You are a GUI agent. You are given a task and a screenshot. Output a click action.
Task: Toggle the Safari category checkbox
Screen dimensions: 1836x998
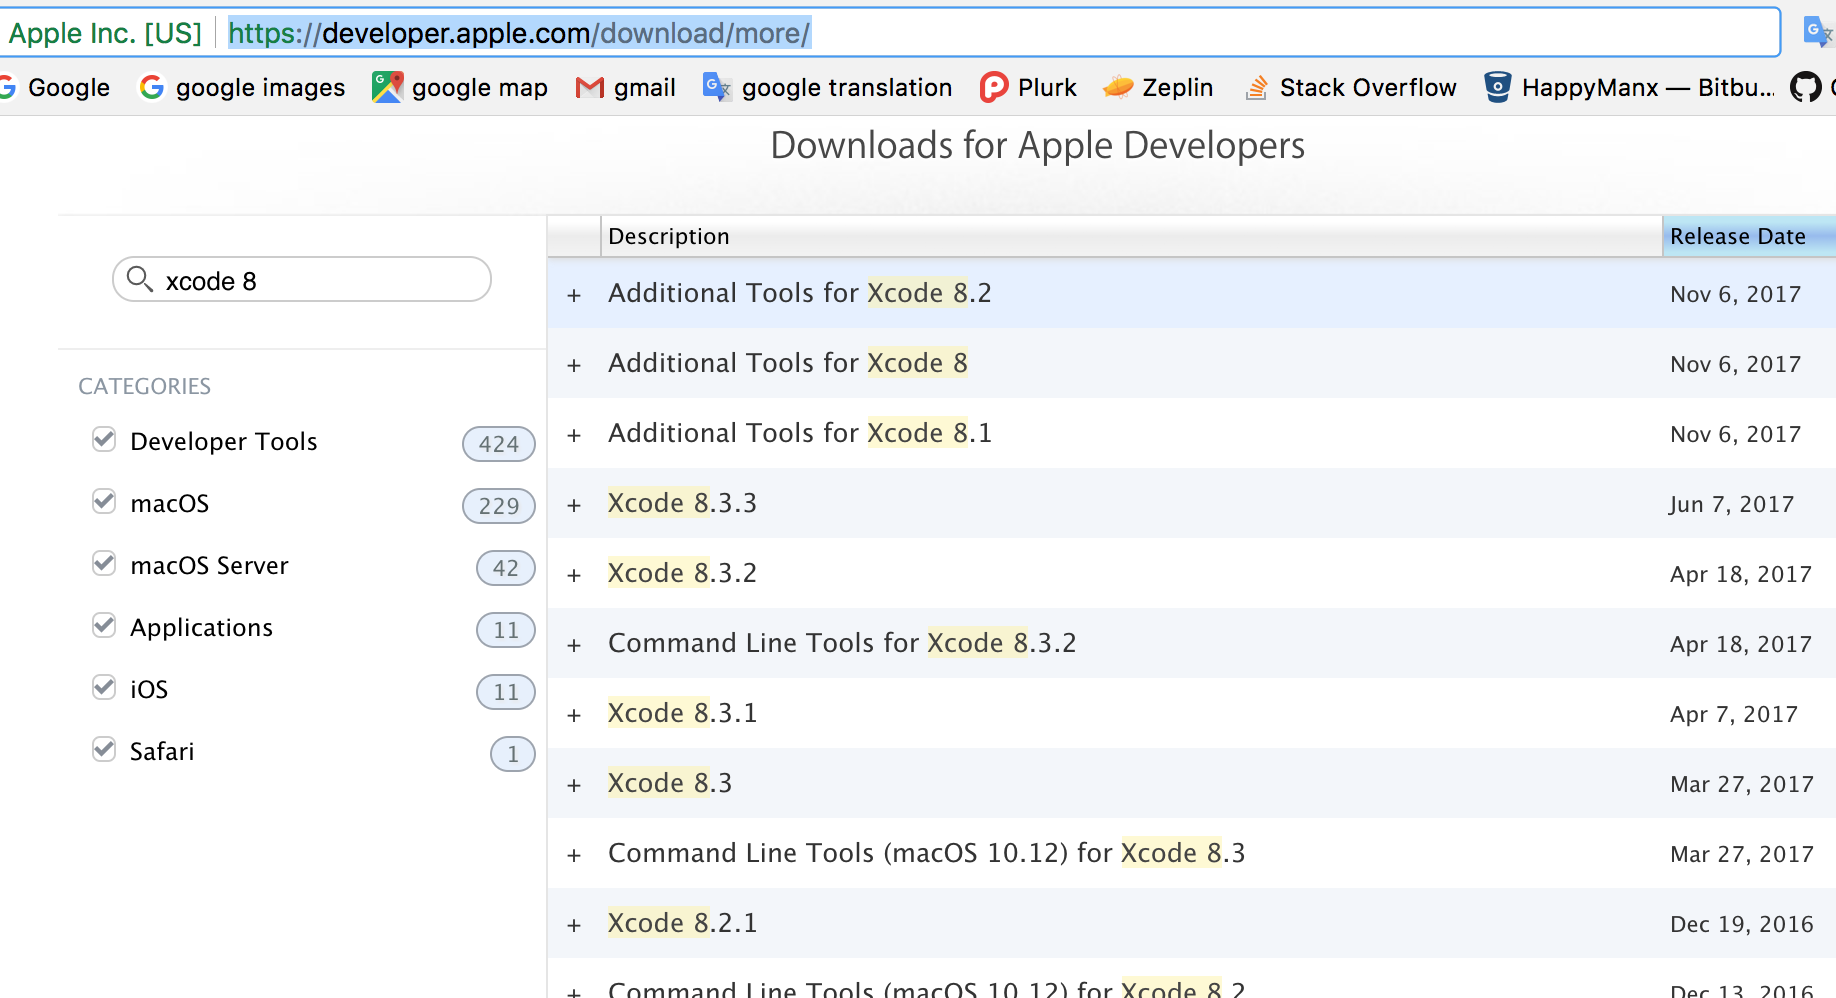pos(104,750)
